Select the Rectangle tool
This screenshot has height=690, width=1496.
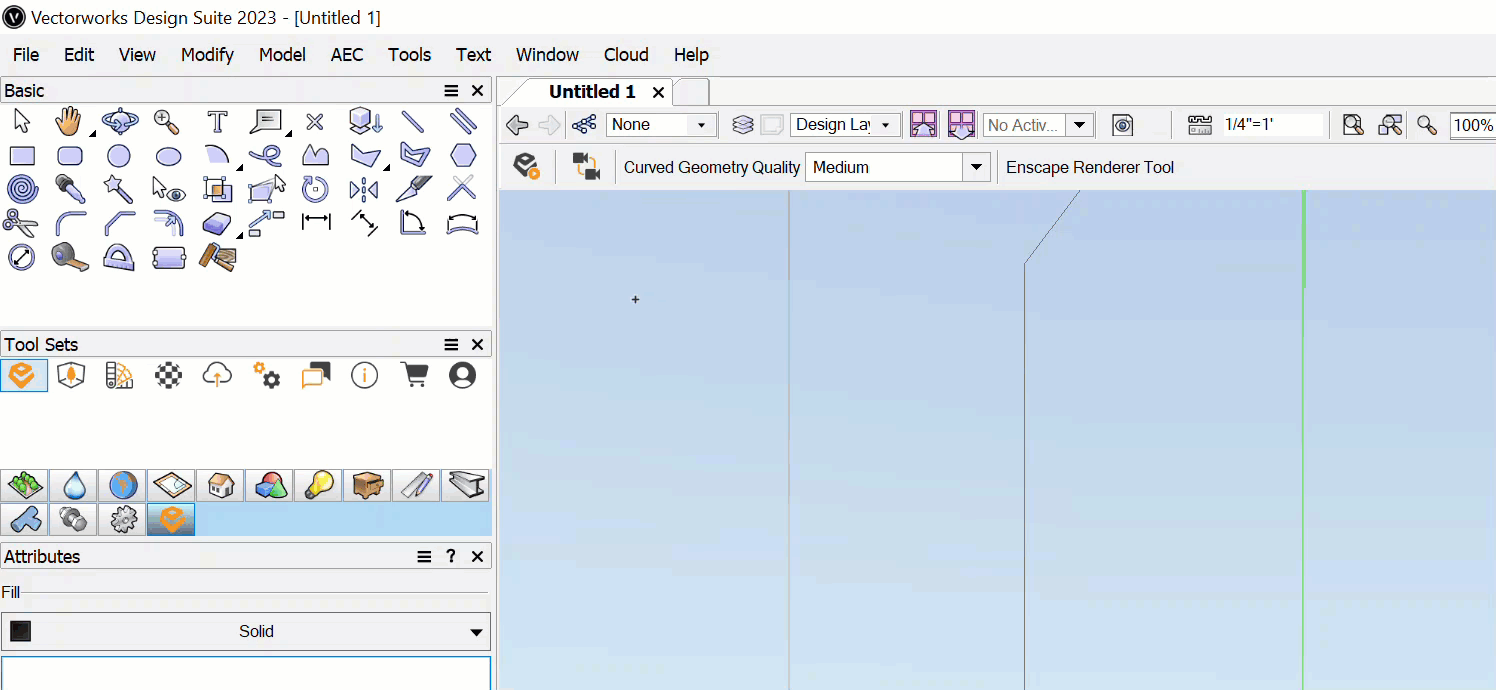click(x=21, y=156)
